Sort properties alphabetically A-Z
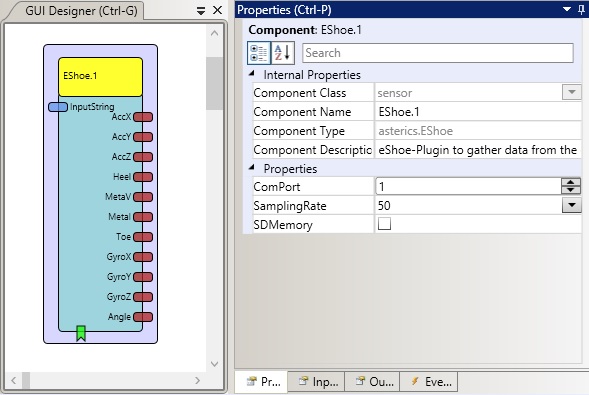 click(282, 53)
